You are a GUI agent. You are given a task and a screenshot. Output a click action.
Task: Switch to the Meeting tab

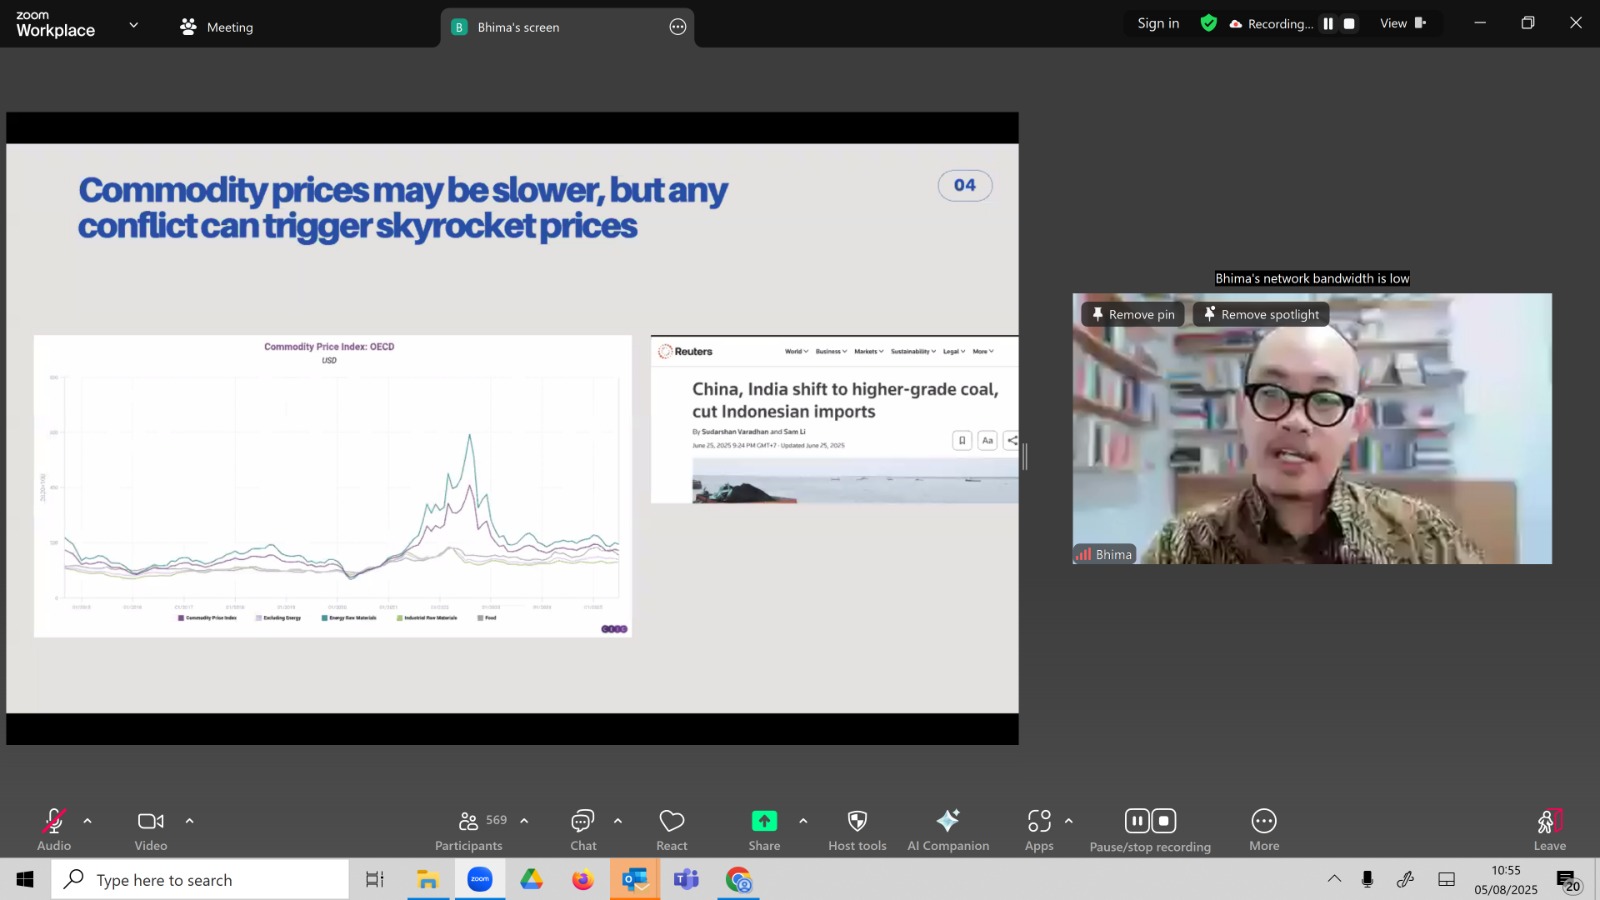pos(216,27)
